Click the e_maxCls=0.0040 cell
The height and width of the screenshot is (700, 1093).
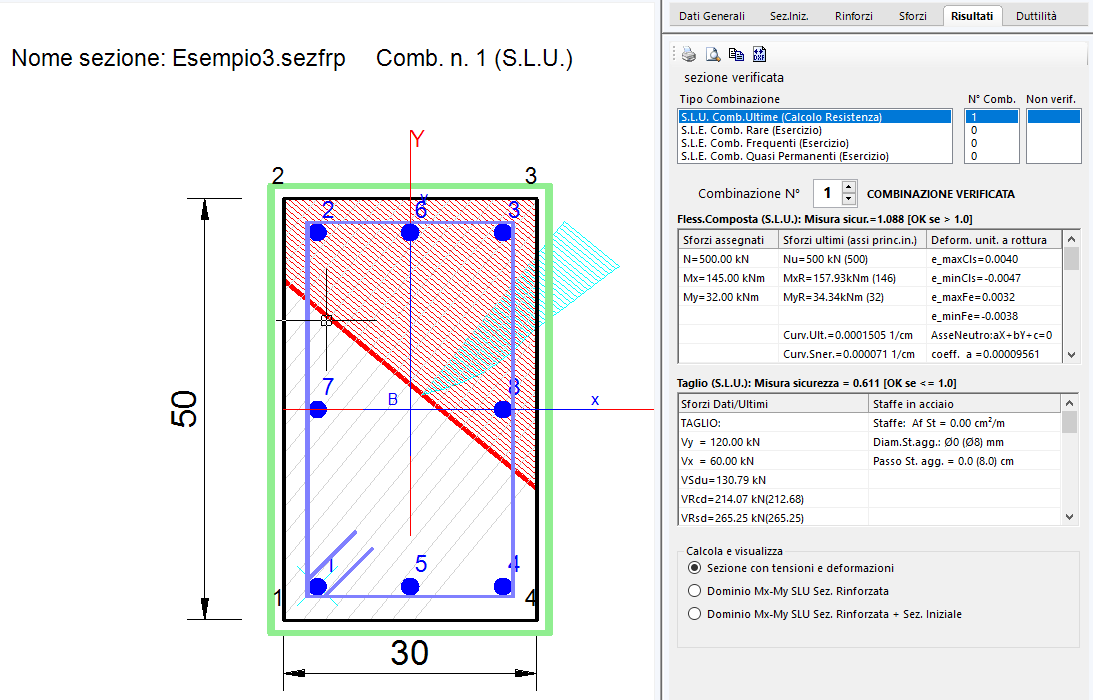993,259
